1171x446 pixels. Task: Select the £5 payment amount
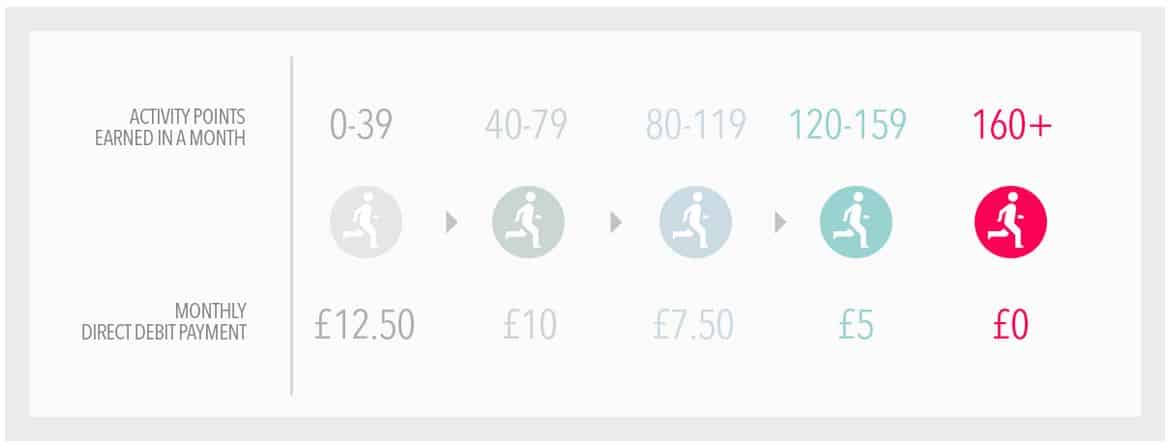pos(854,324)
